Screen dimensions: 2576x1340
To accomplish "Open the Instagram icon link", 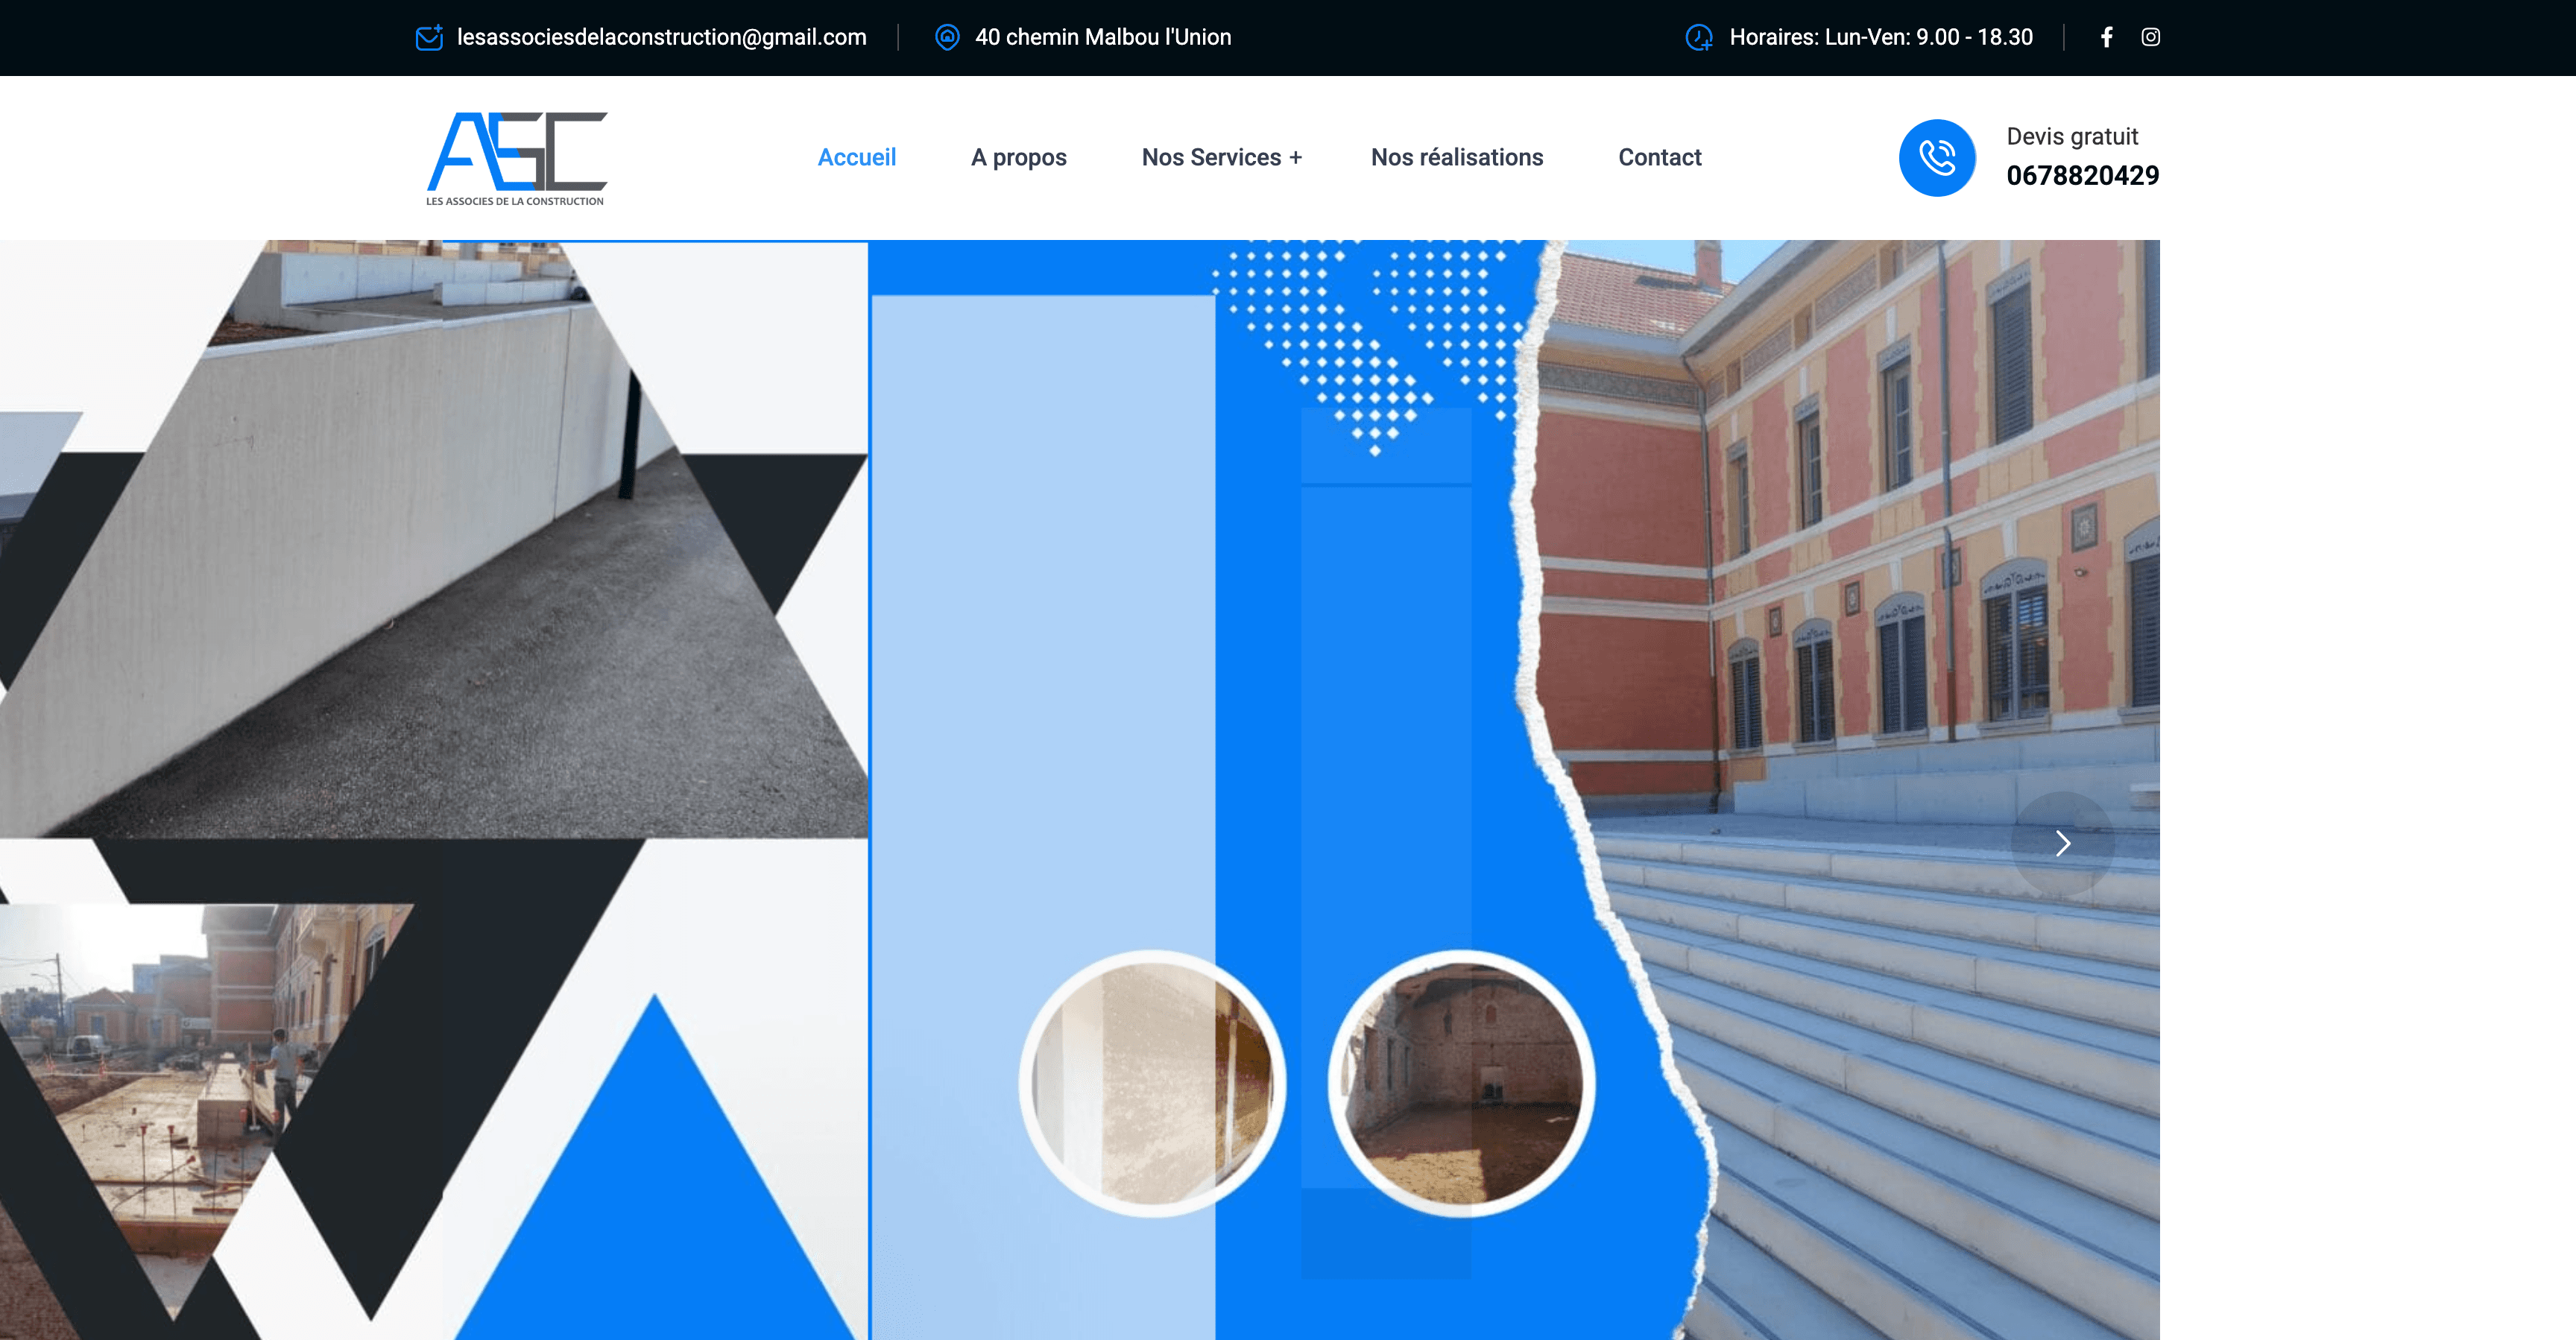I will [2150, 37].
